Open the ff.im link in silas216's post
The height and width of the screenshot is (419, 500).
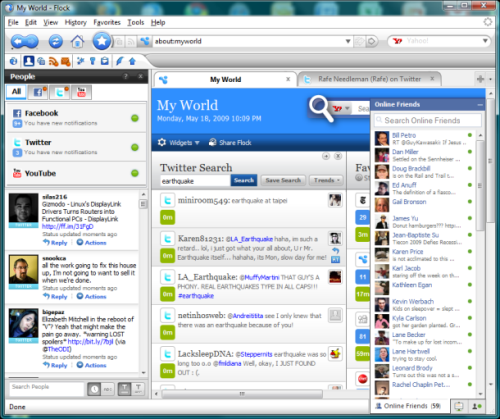click(68, 227)
